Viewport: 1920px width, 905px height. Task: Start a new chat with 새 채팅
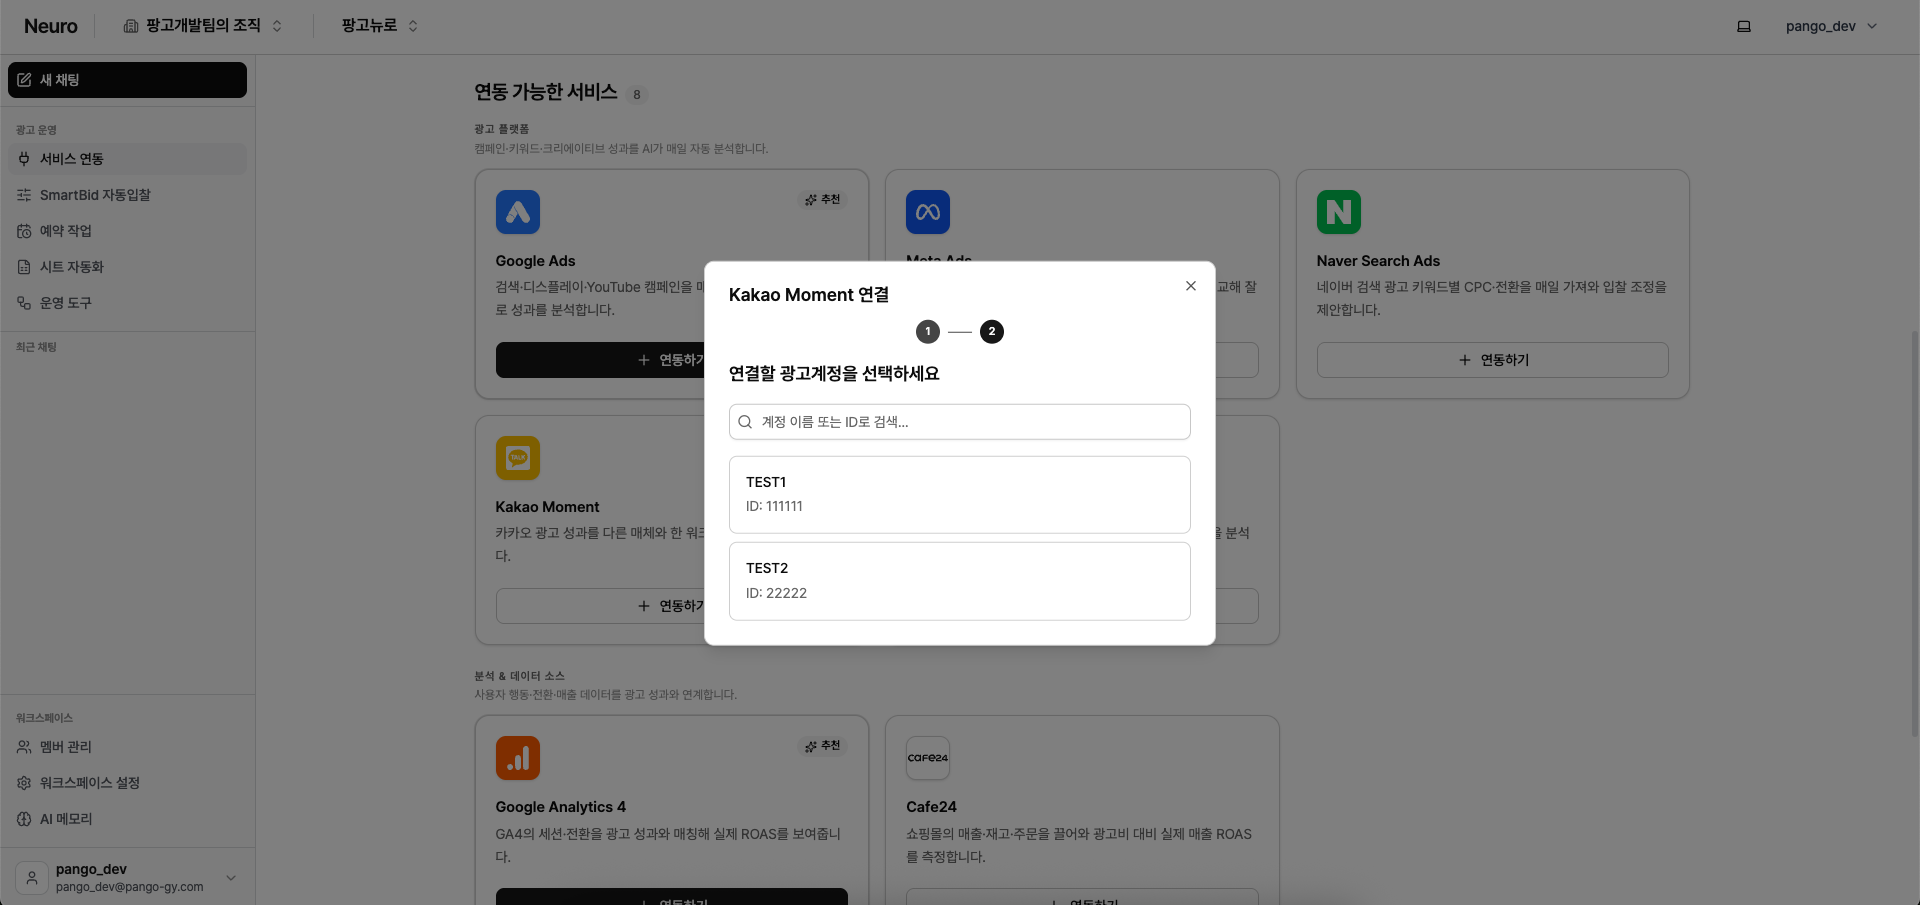pyautogui.click(x=127, y=80)
